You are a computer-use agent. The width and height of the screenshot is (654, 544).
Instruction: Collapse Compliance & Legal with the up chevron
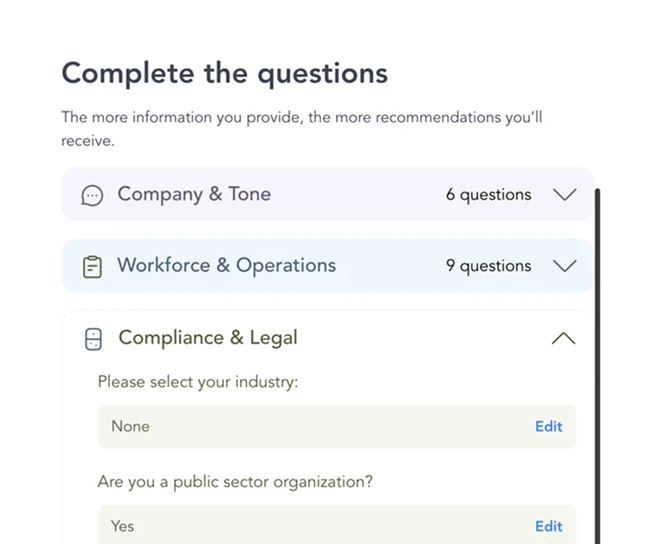[x=563, y=339]
